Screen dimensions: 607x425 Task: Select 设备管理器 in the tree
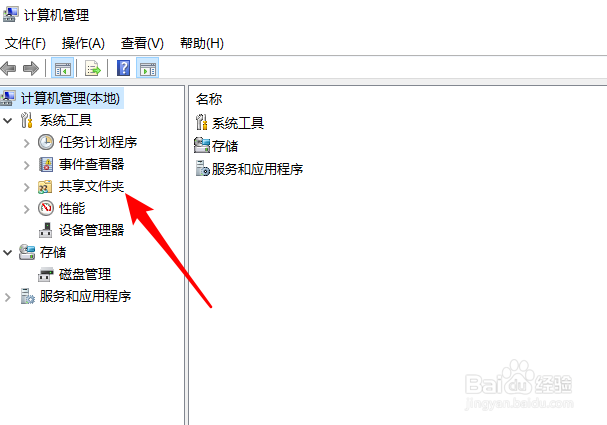click(91, 230)
